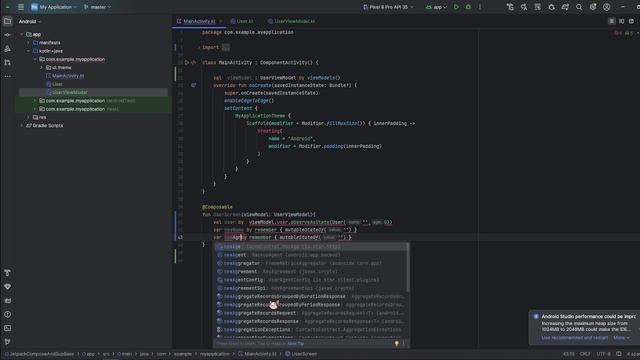
Task: Click MainActivity.kt breadcrumb in status bar
Action: click(x=257, y=354)
